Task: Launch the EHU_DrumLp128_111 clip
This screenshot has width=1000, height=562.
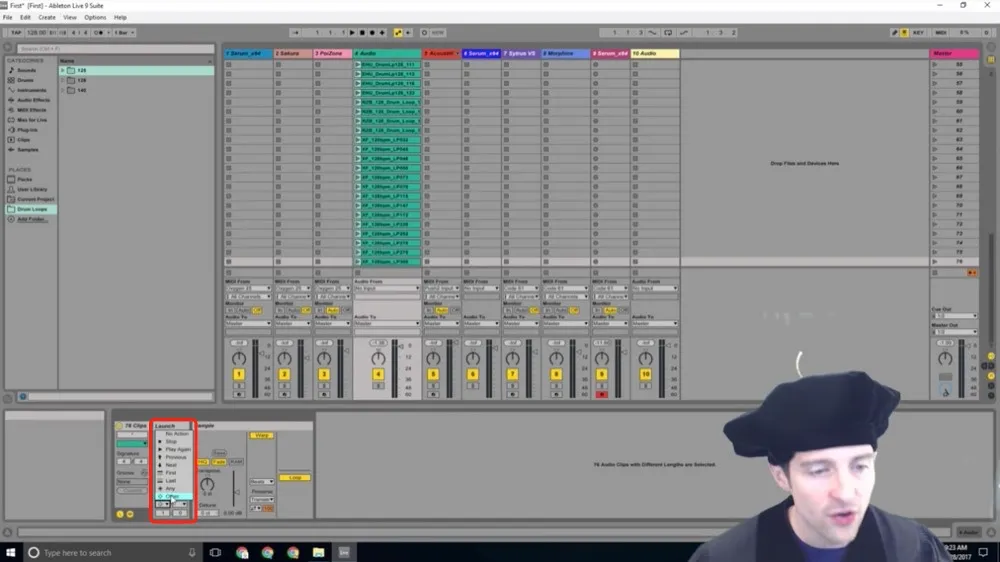Action: [358, 64]
